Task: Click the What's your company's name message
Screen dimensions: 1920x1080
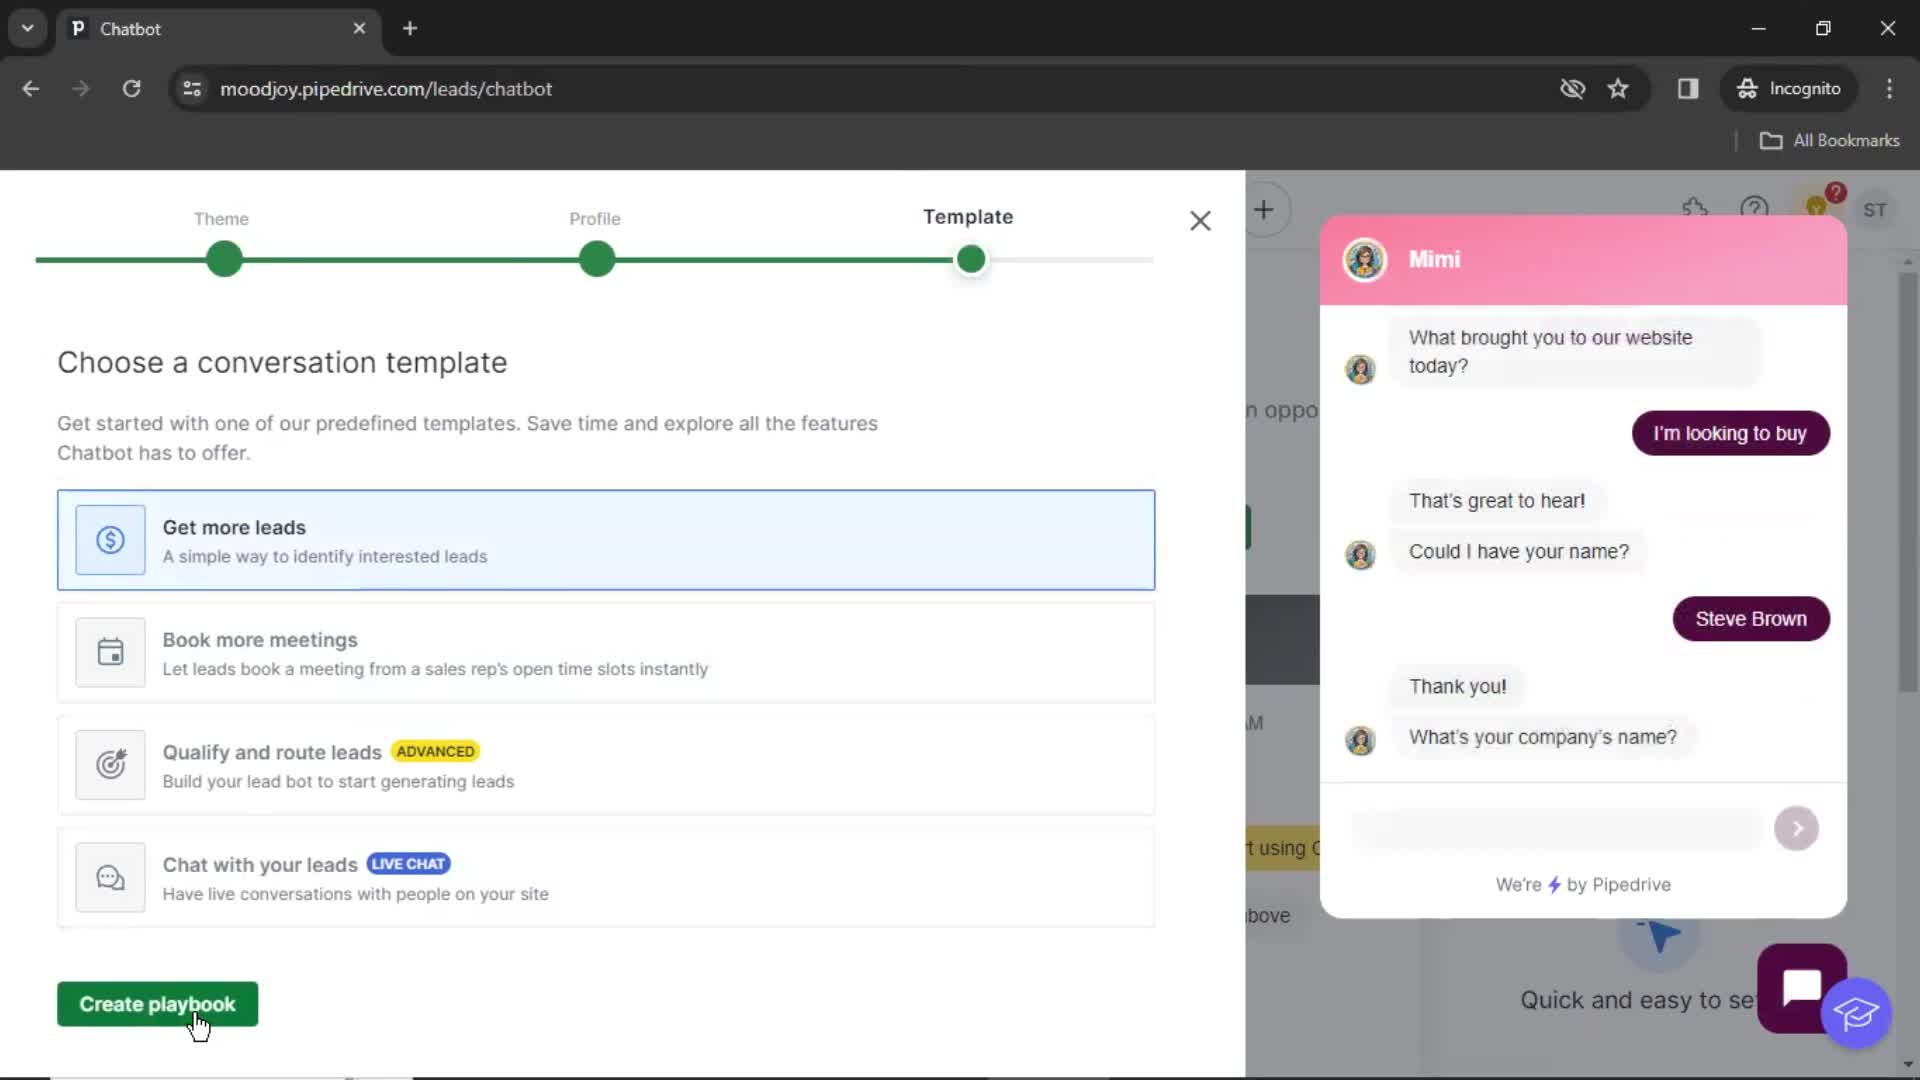Action: (1542, 738)
